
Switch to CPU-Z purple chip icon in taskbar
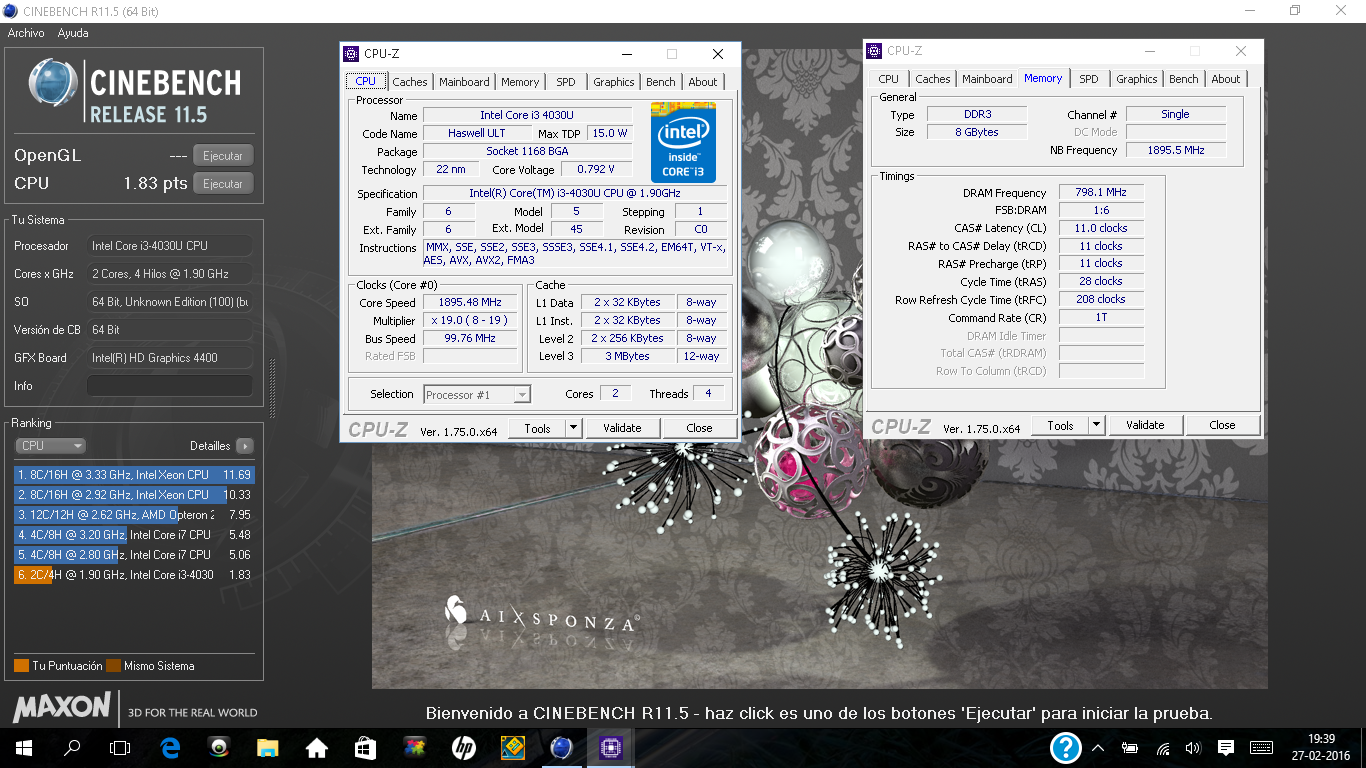pos(610,747)
